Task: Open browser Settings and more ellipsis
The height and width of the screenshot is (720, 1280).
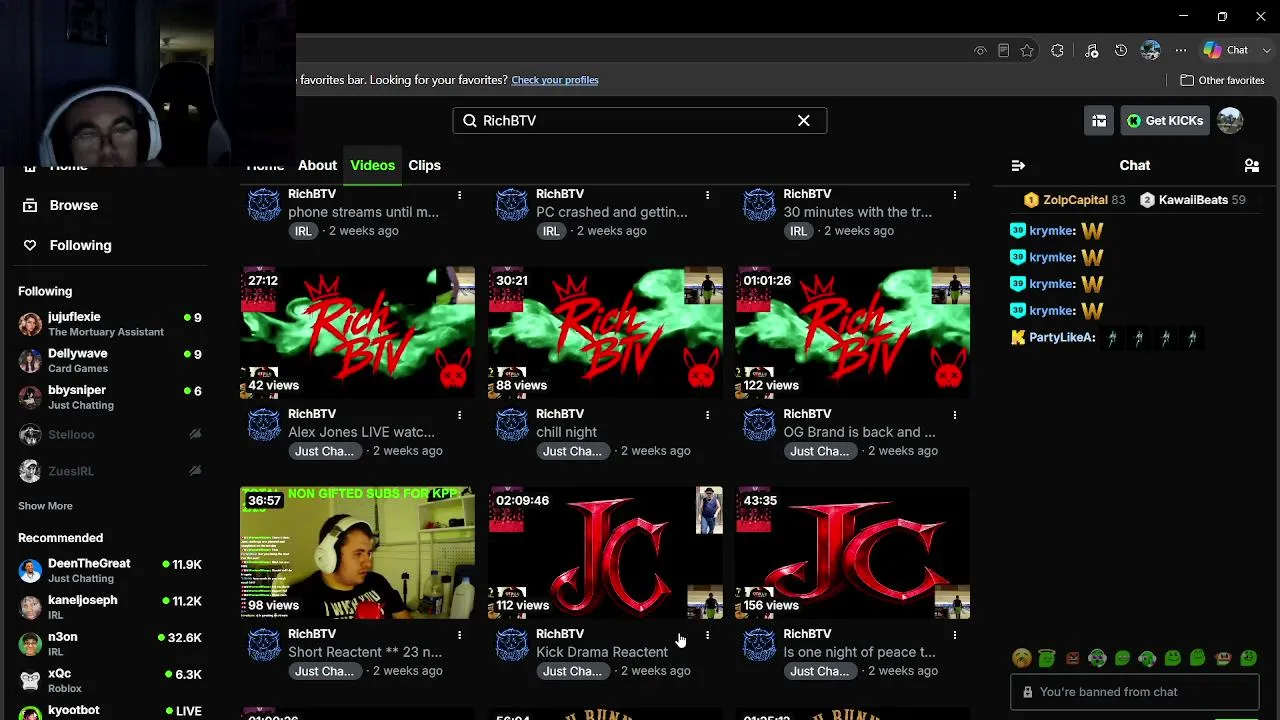Action: 1181,51
